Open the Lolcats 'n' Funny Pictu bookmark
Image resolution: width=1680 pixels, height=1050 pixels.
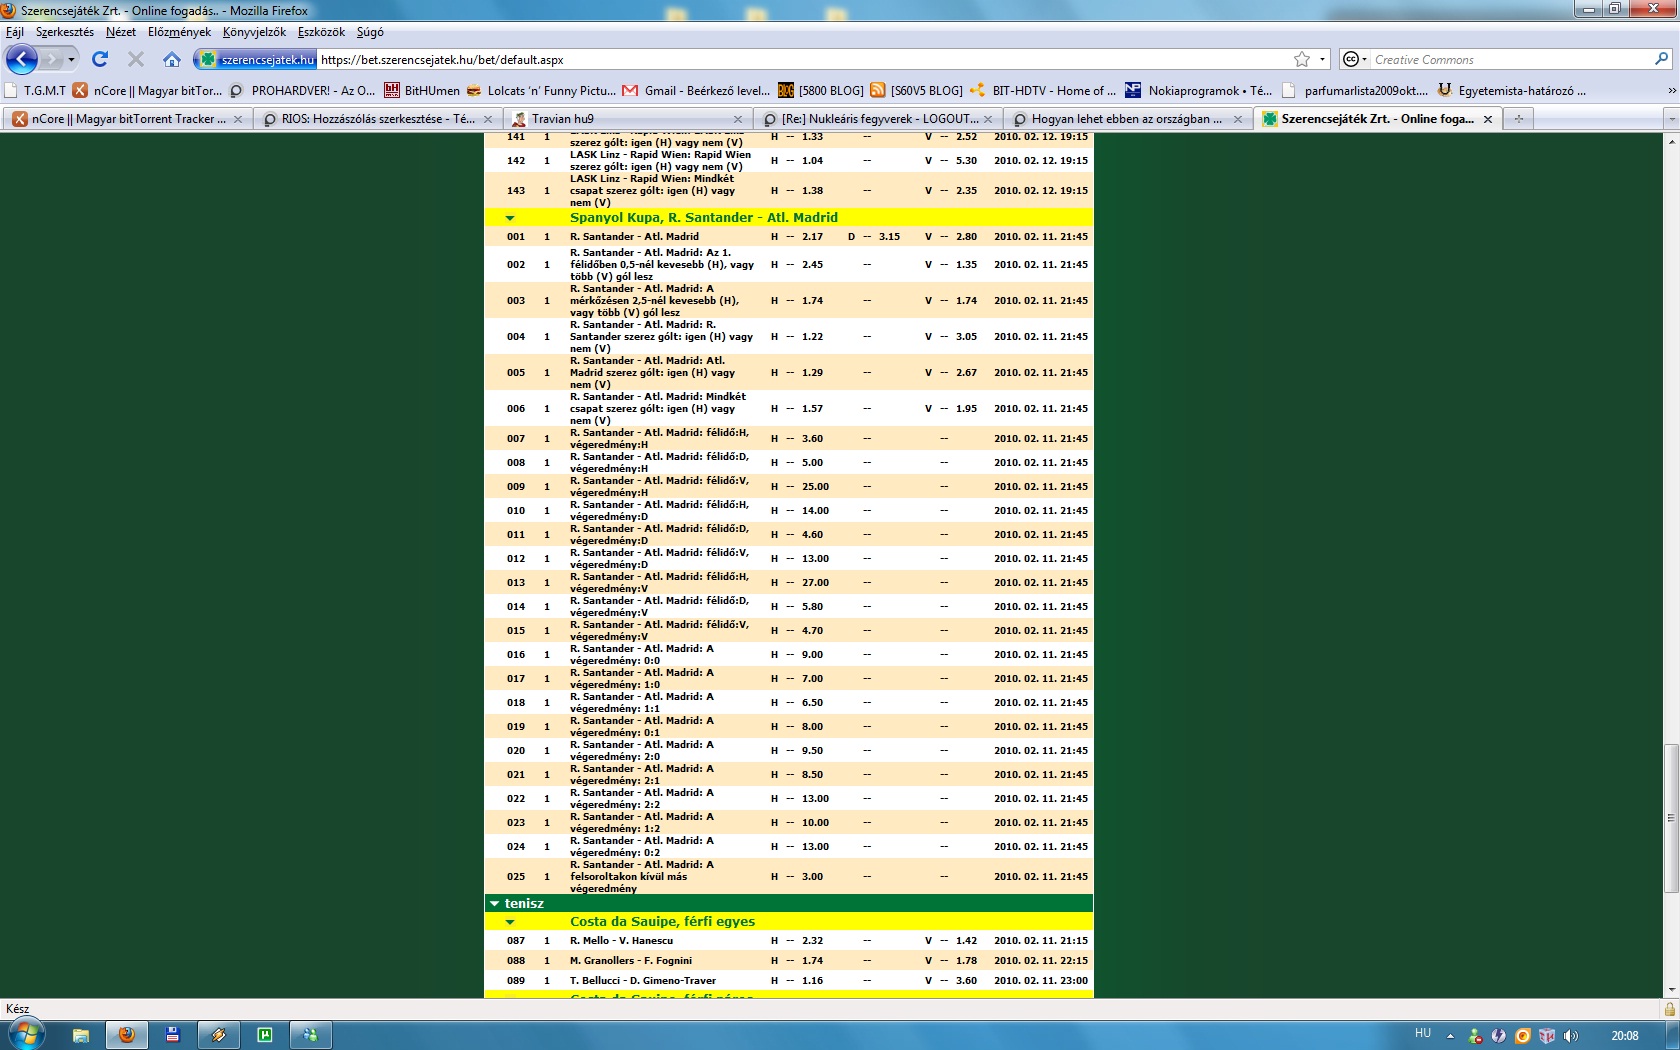tap(541, 90)
